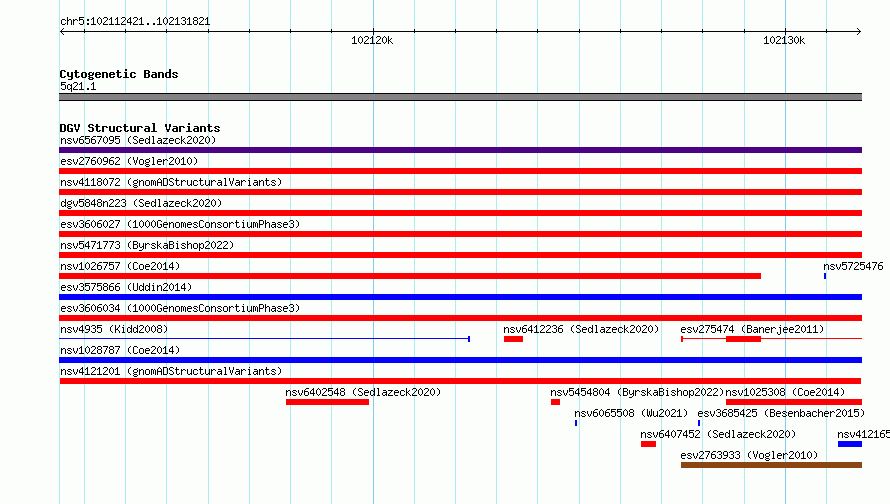Open nsv4118072 (gnomADStructuralVariants) label
The image size is (890, 504).
click(x=171, y=182)
